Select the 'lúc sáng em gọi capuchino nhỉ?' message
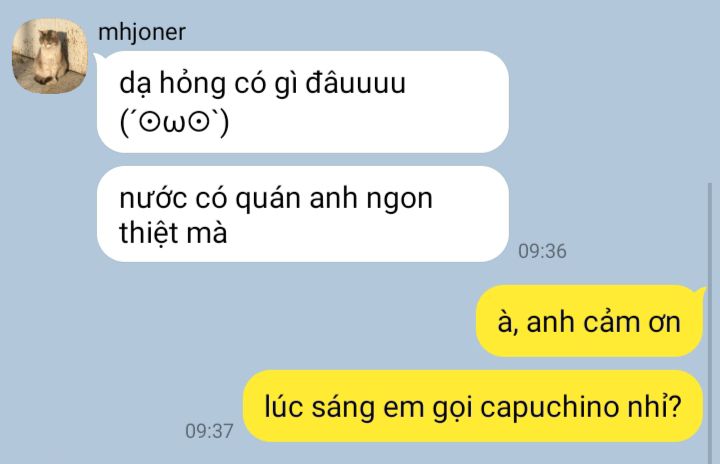 (473, 406)
